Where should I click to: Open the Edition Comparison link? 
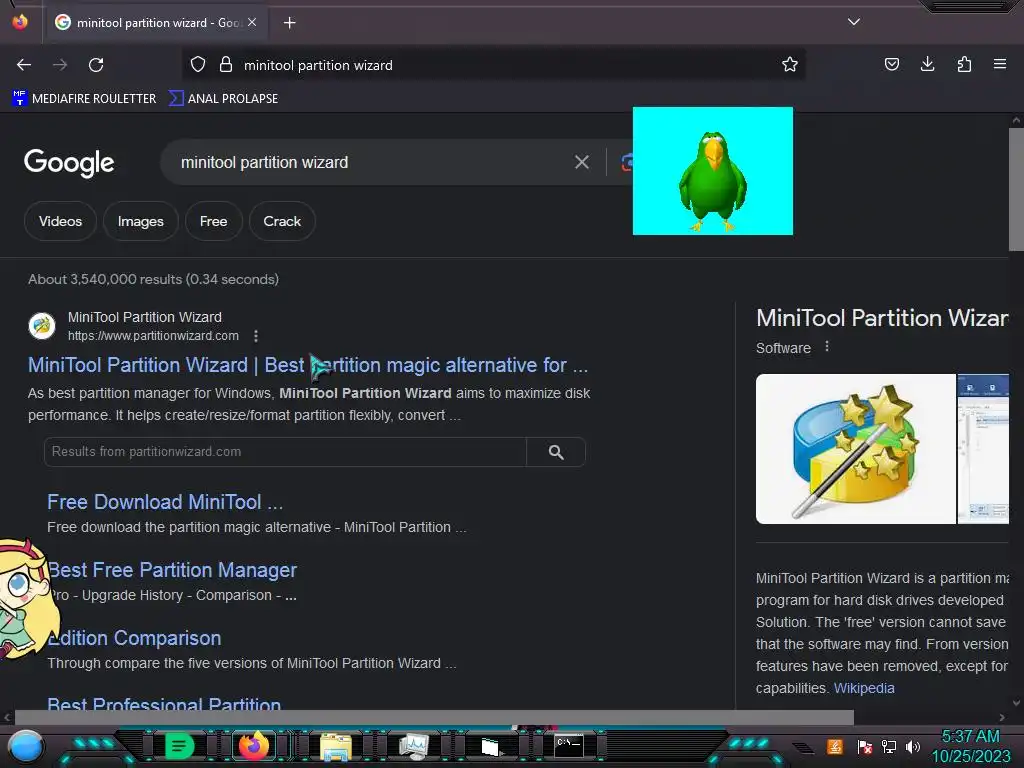134,638
